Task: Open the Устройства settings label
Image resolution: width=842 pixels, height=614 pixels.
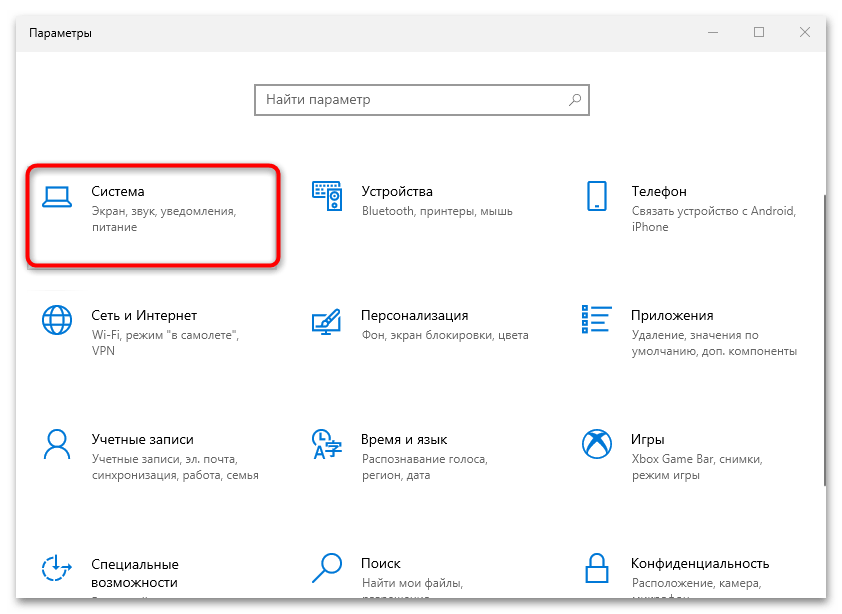Action: click(x=396, y=191)
